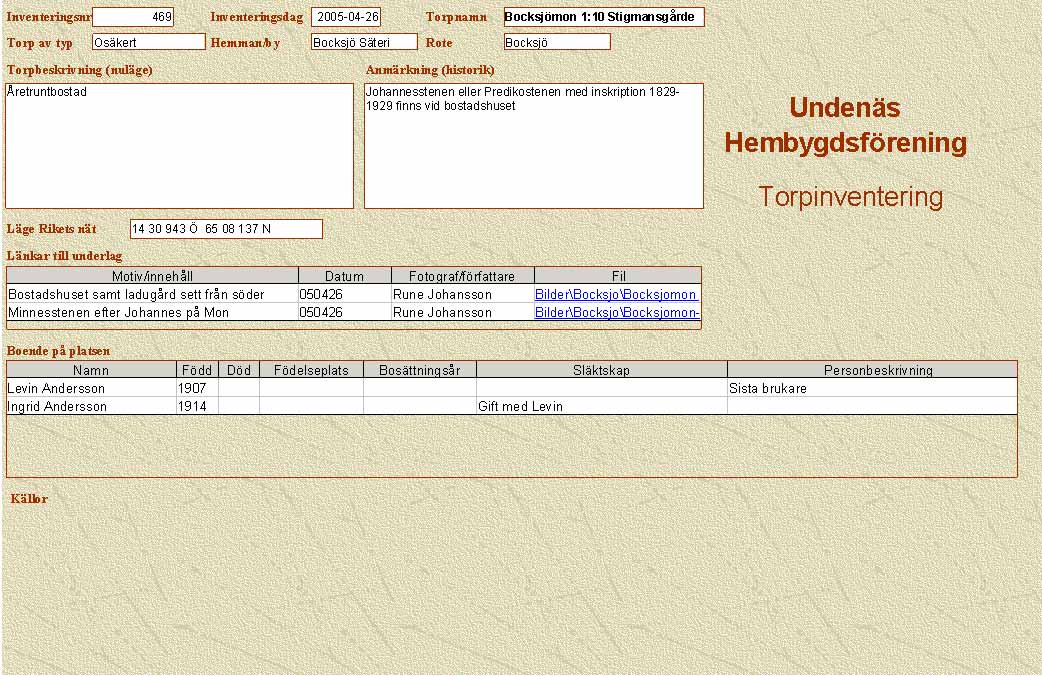Click the Motiv/innehåll column header
1042x676 pixels.
153,276
